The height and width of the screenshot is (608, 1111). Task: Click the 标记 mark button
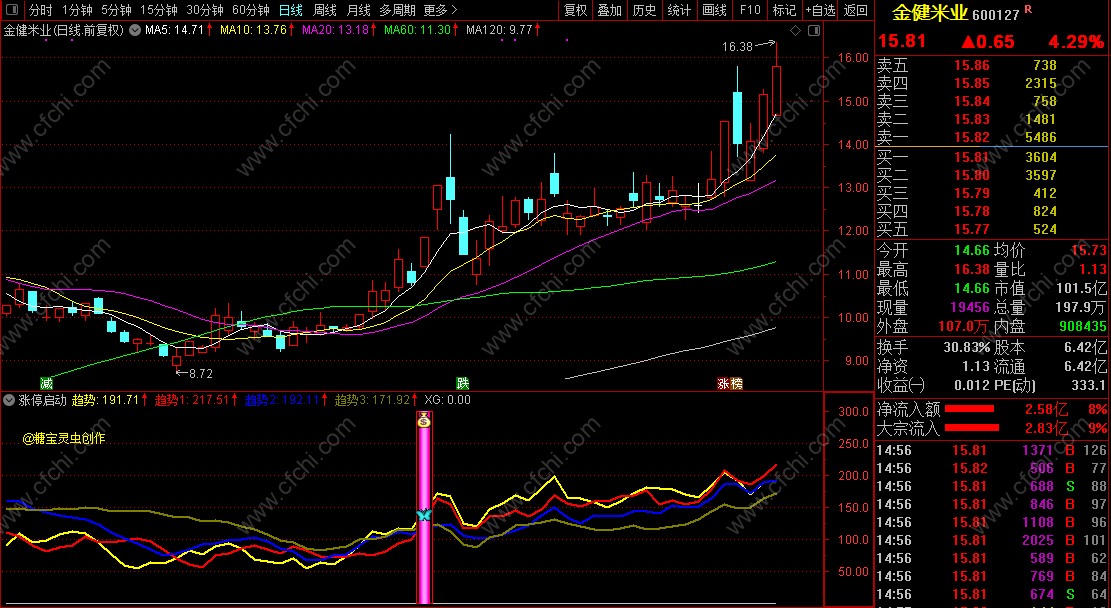pyautogui.click(x=784, y=10)
